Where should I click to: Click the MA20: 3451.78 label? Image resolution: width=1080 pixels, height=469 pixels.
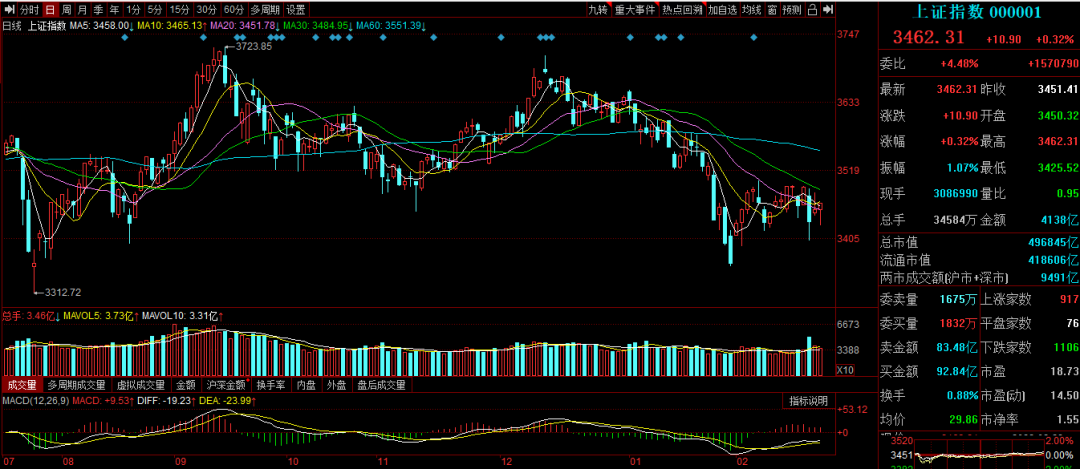pos(245,26)
